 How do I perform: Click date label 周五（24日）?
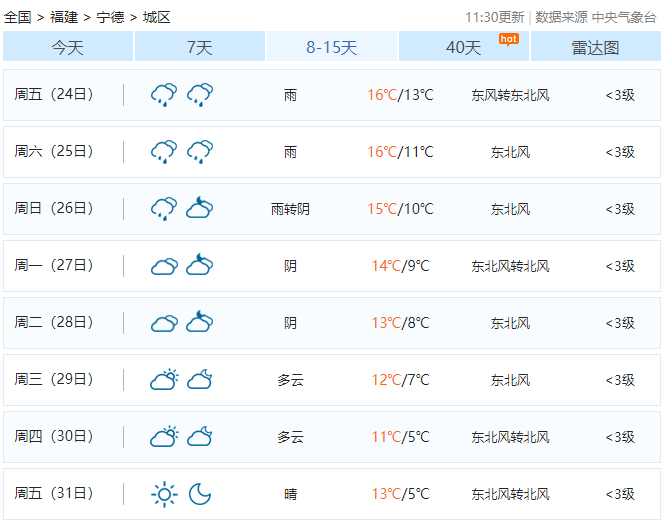(54, 94)
